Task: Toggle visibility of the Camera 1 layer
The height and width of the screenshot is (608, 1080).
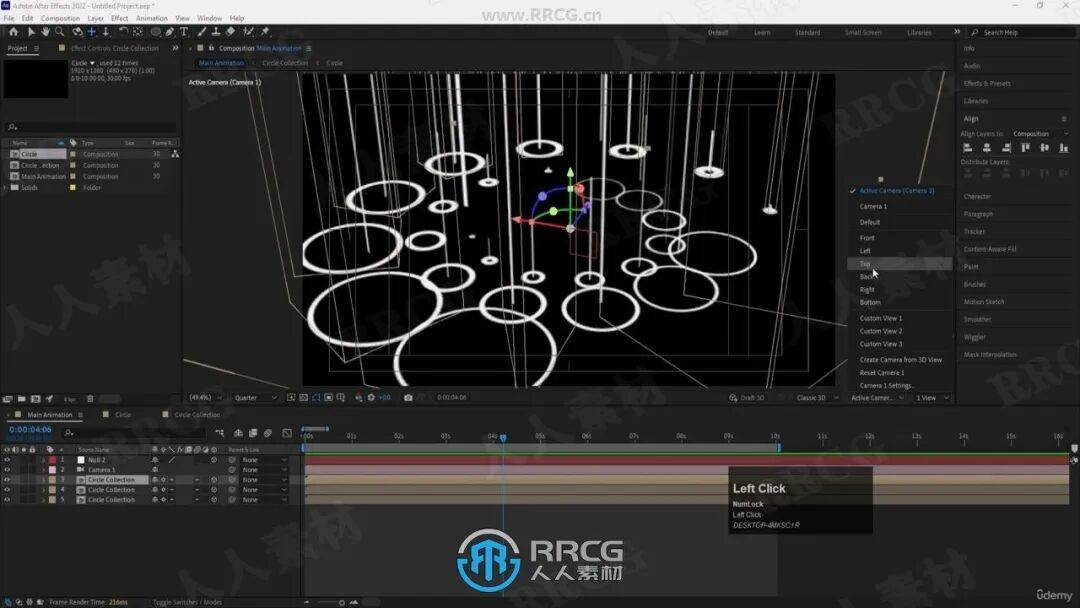Action: point(7,470)
